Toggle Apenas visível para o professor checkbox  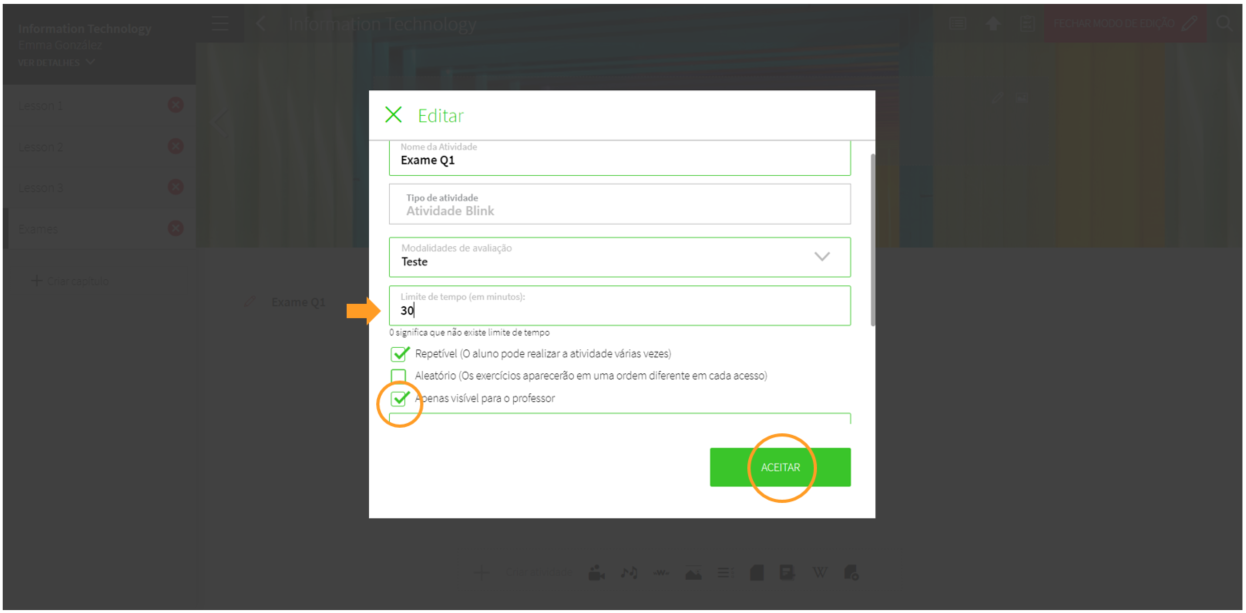coord(400,399)
